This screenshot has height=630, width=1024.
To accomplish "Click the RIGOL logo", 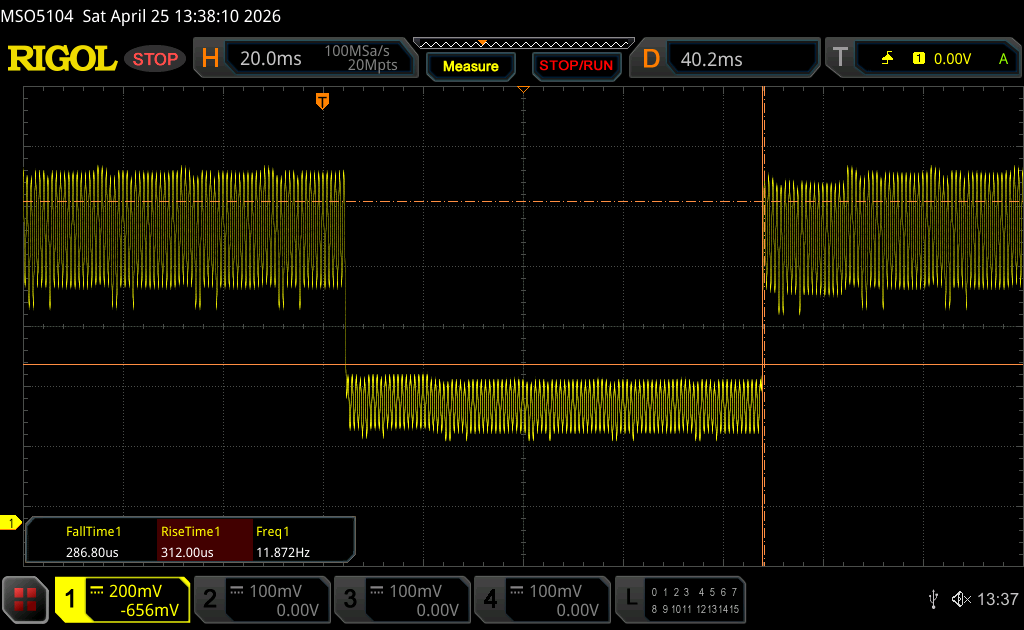I will (x=62, y=59).
